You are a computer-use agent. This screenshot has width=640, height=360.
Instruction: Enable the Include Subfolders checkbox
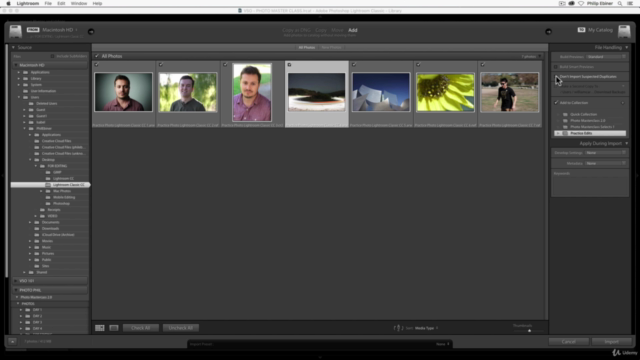[x=52, y=56]
